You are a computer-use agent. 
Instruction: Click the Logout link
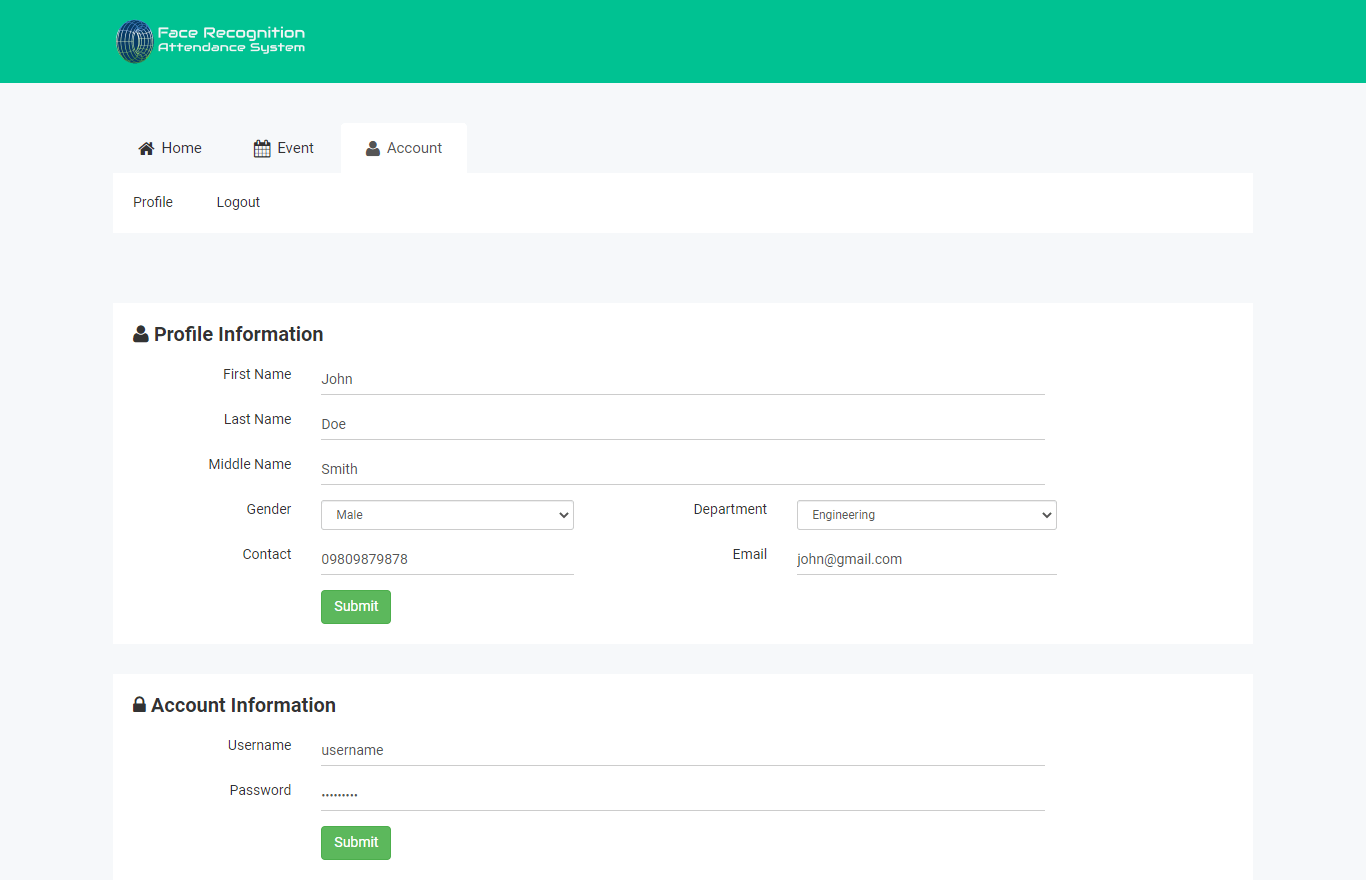[x=238, y=202]
